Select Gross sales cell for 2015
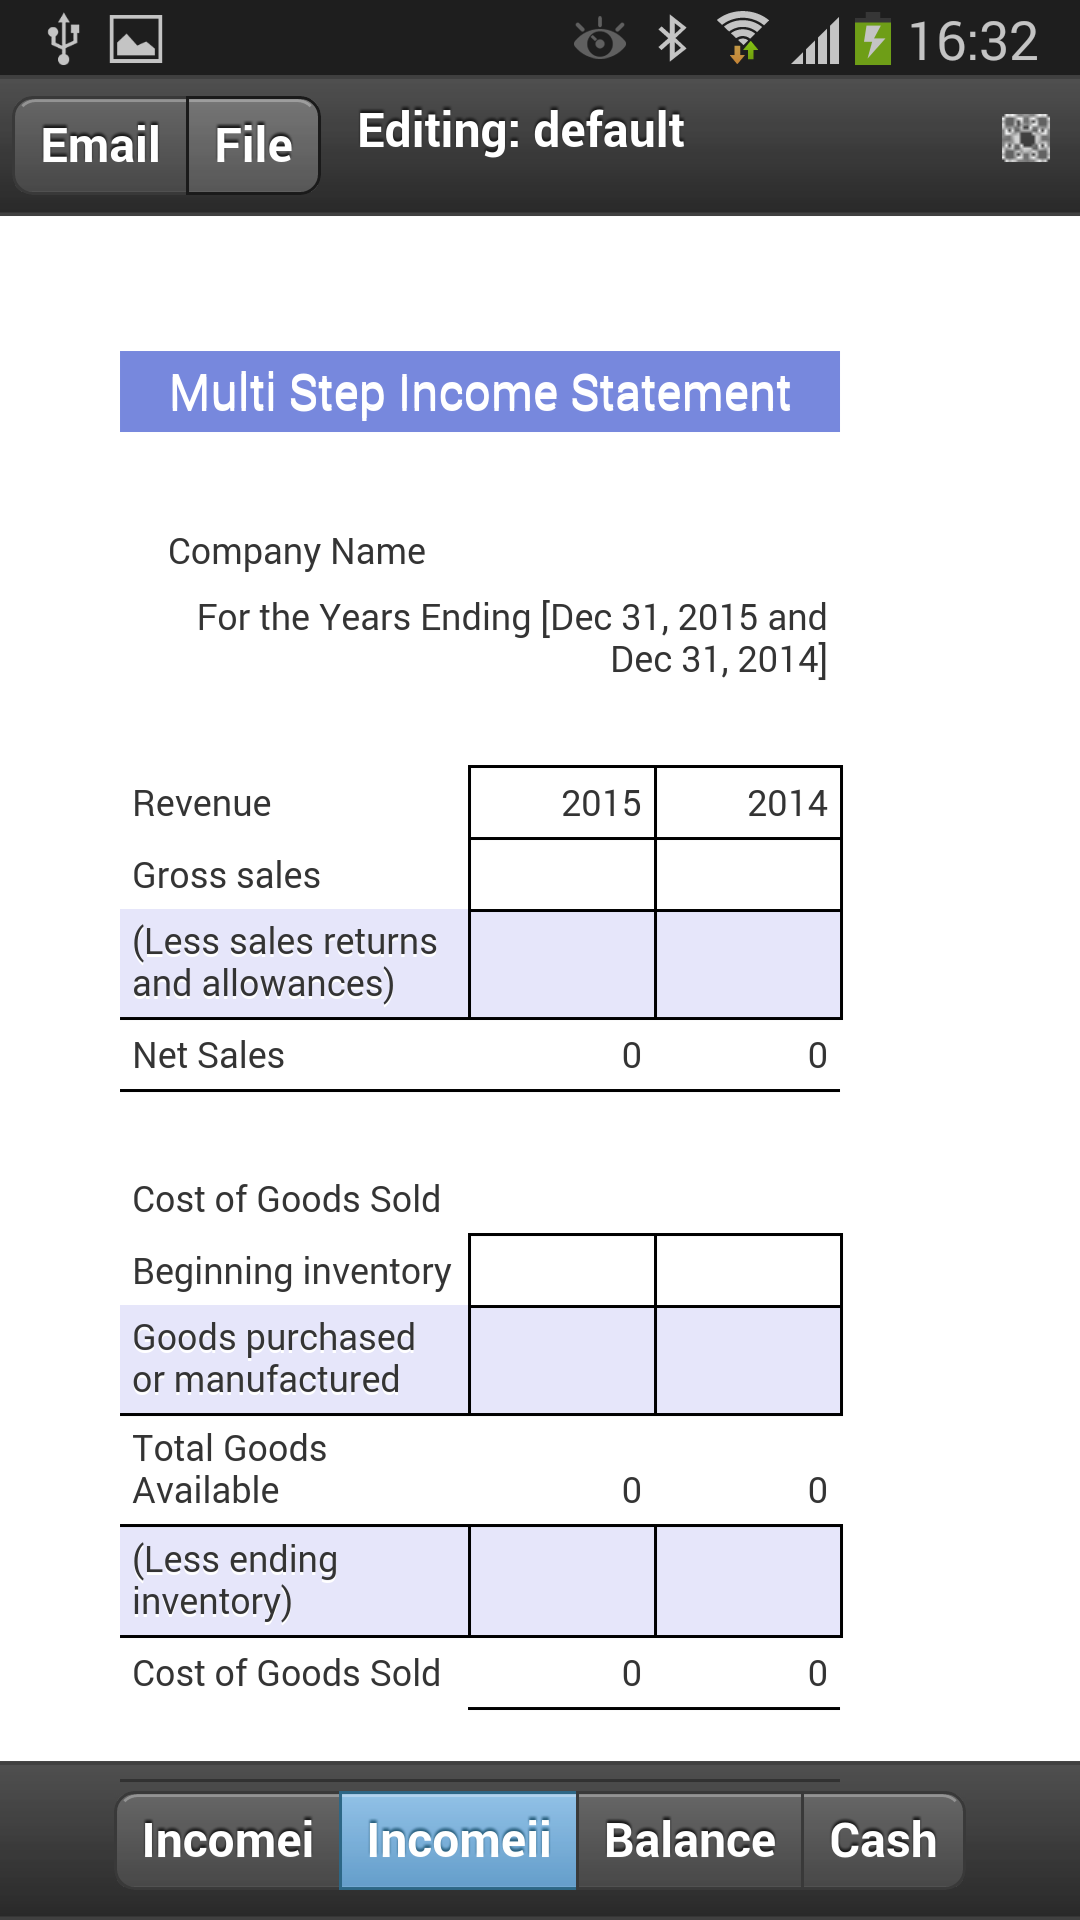This screenshot has width=1080, height=1920. tap(562, 875)
